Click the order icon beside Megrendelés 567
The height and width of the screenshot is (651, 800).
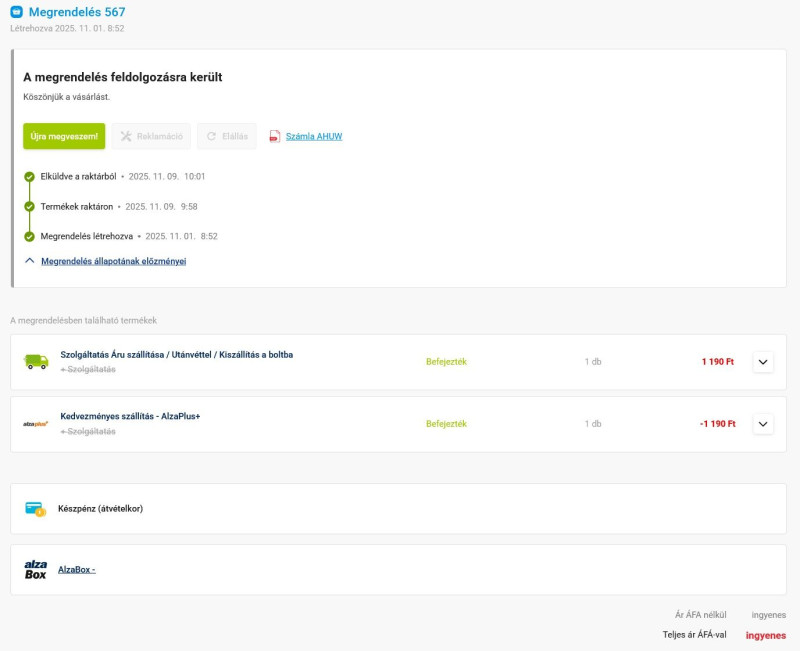click(x=16, y=12)
